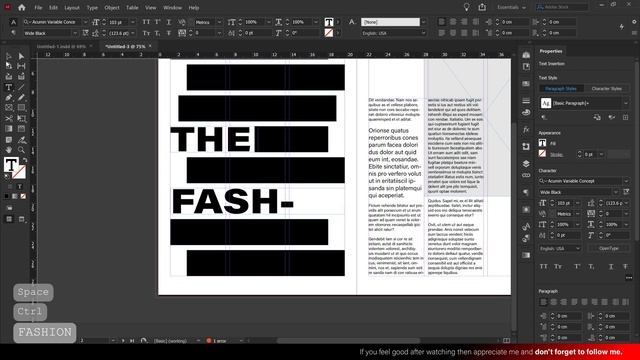The height and width of the screenshot is (360, 640).
Task: Open Metrics kerning dropdown in control bar
Action: point(219,22)
